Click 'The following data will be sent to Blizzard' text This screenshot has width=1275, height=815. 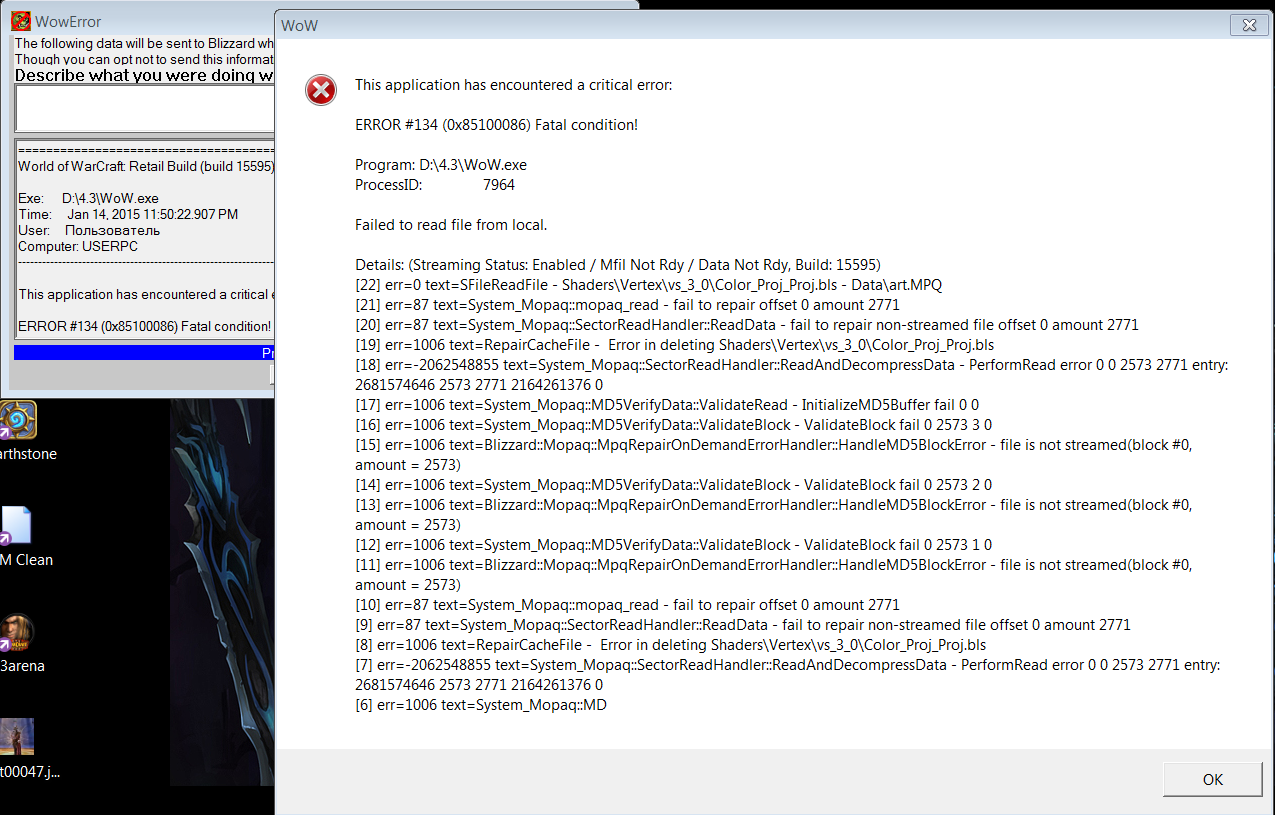click(x=145, y=44)
